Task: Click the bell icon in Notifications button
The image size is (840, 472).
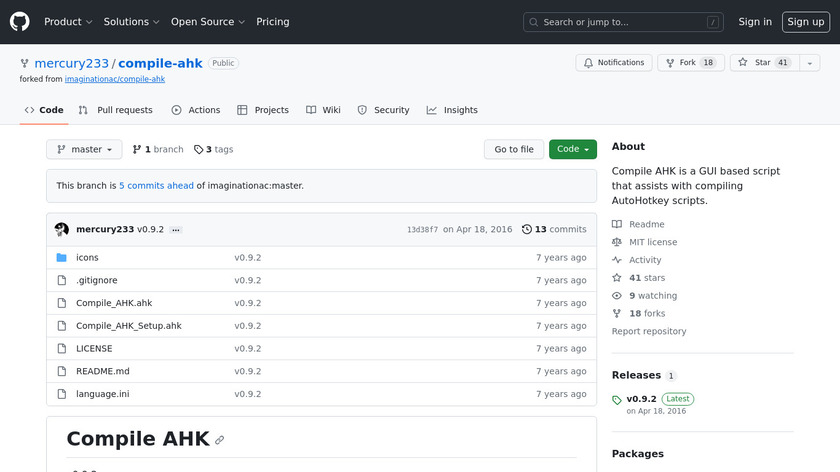Action: (588, 63)
